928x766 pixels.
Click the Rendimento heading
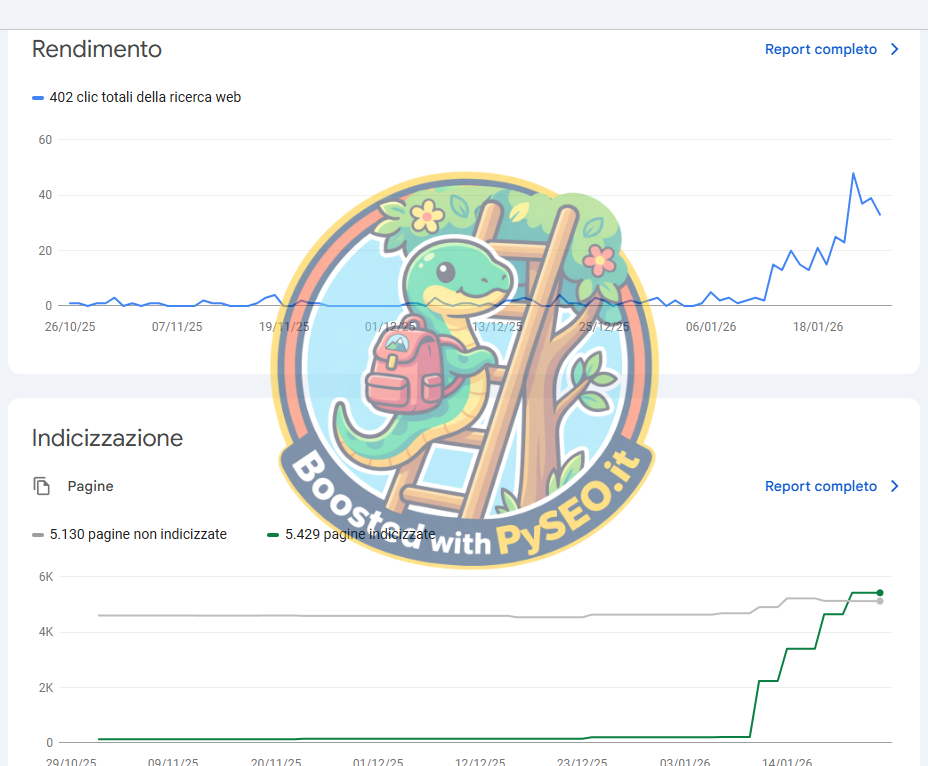click(x=96, y=49)
